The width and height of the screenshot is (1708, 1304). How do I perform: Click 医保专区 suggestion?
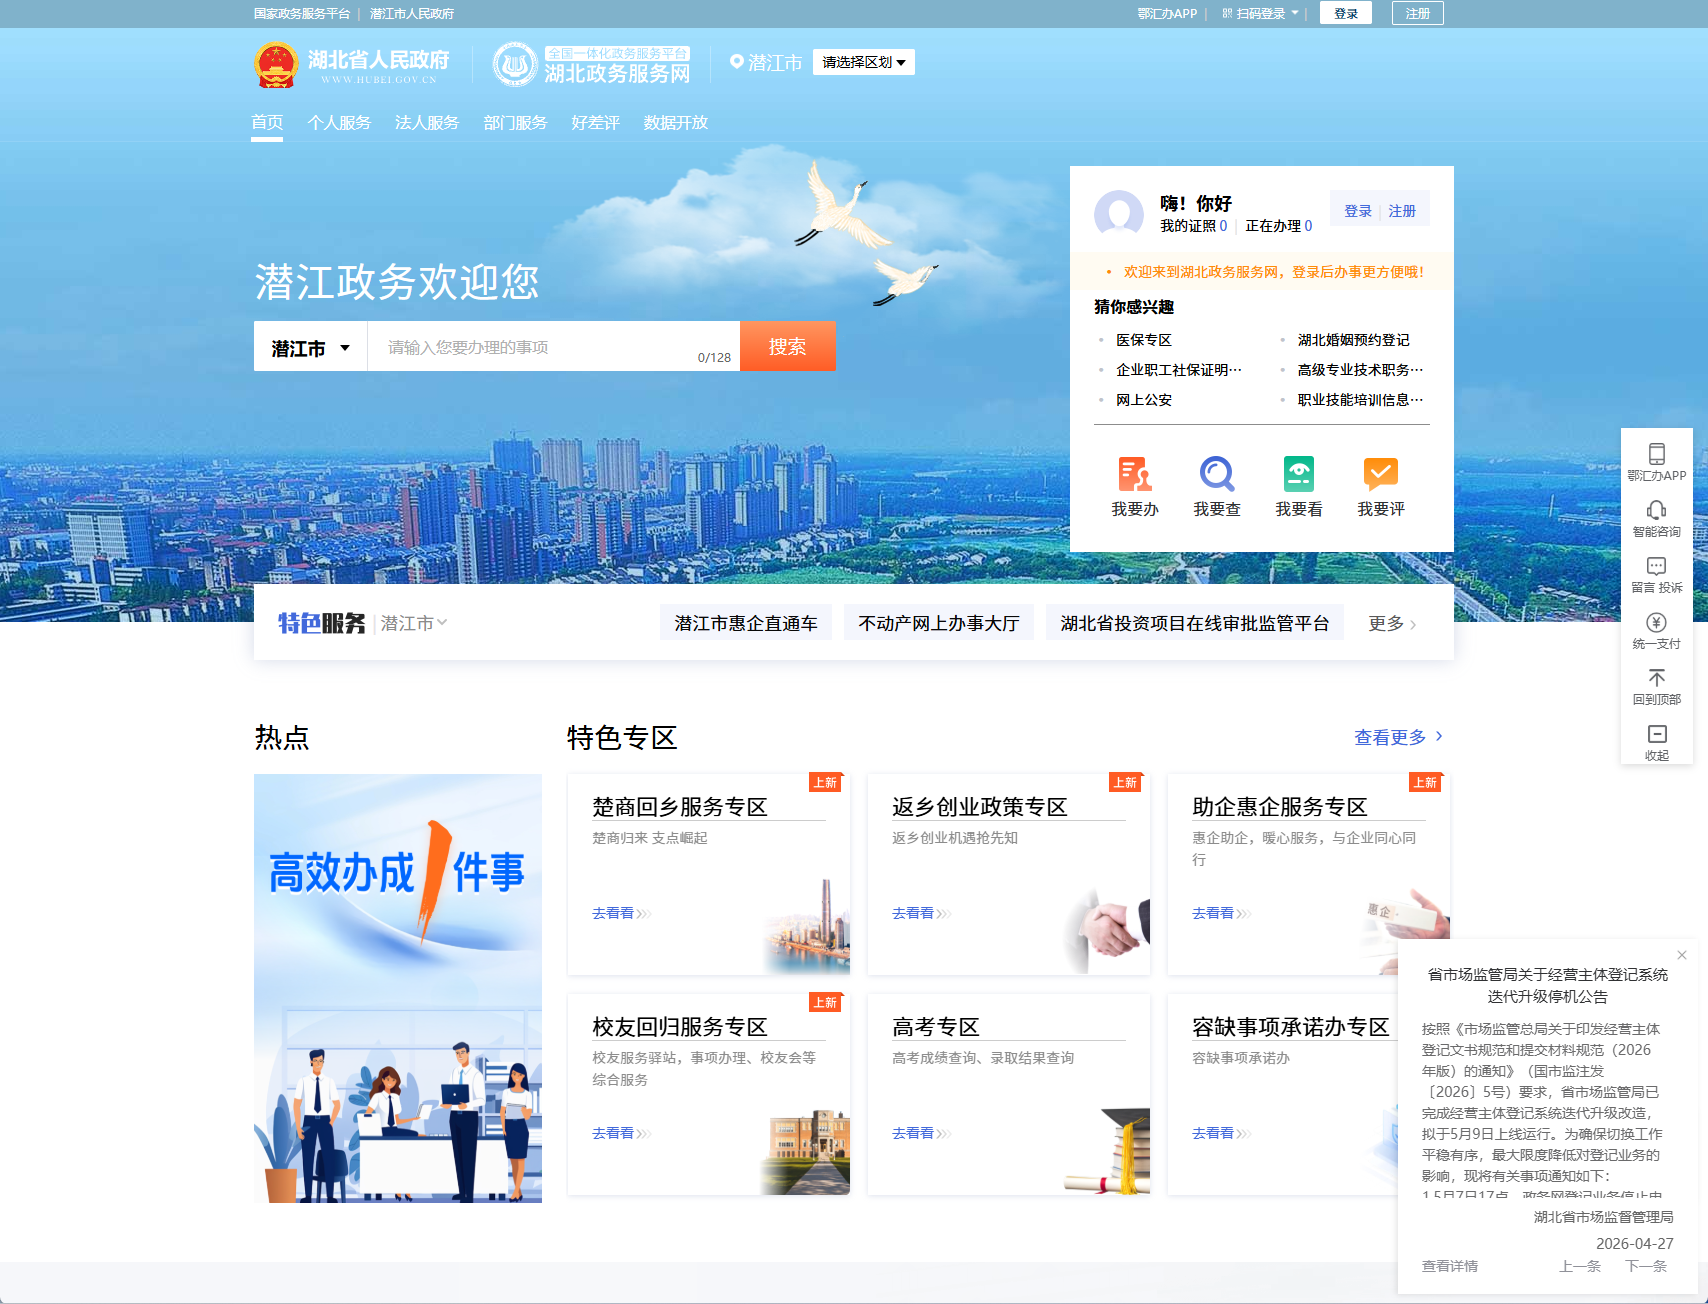tap(1144, 340)
